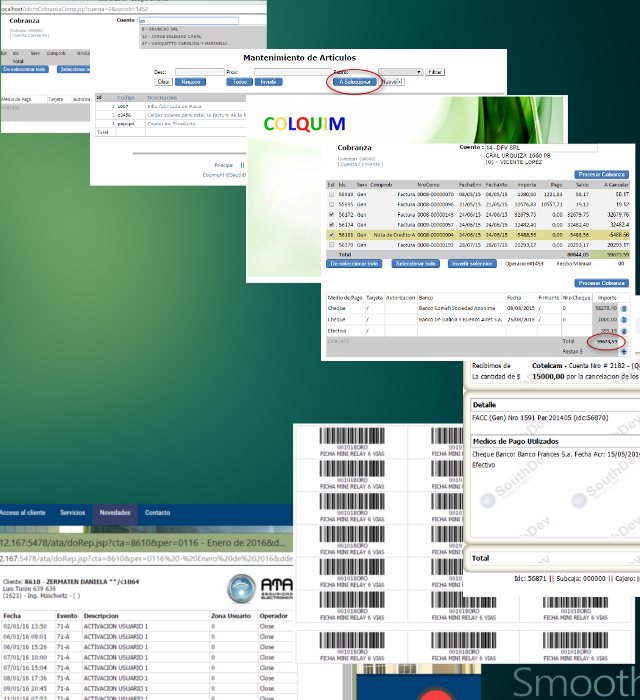Viewport: 640px width, 700px height.
Task: Click the event row dated '06/01/16 09:01'
Action: (146, 637)
